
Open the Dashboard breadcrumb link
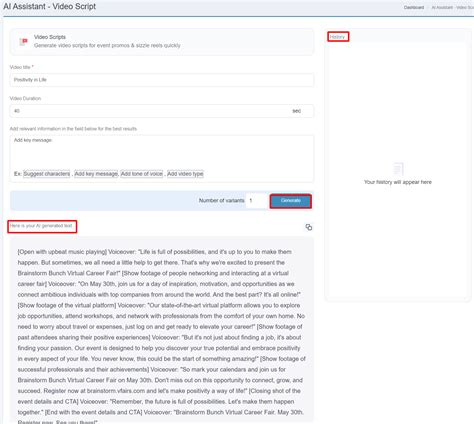tap(414, 7)
